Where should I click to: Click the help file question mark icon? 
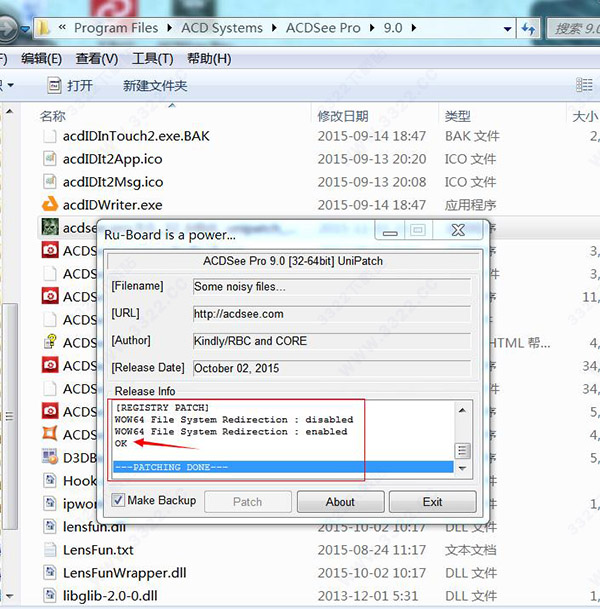click(50, 342)
